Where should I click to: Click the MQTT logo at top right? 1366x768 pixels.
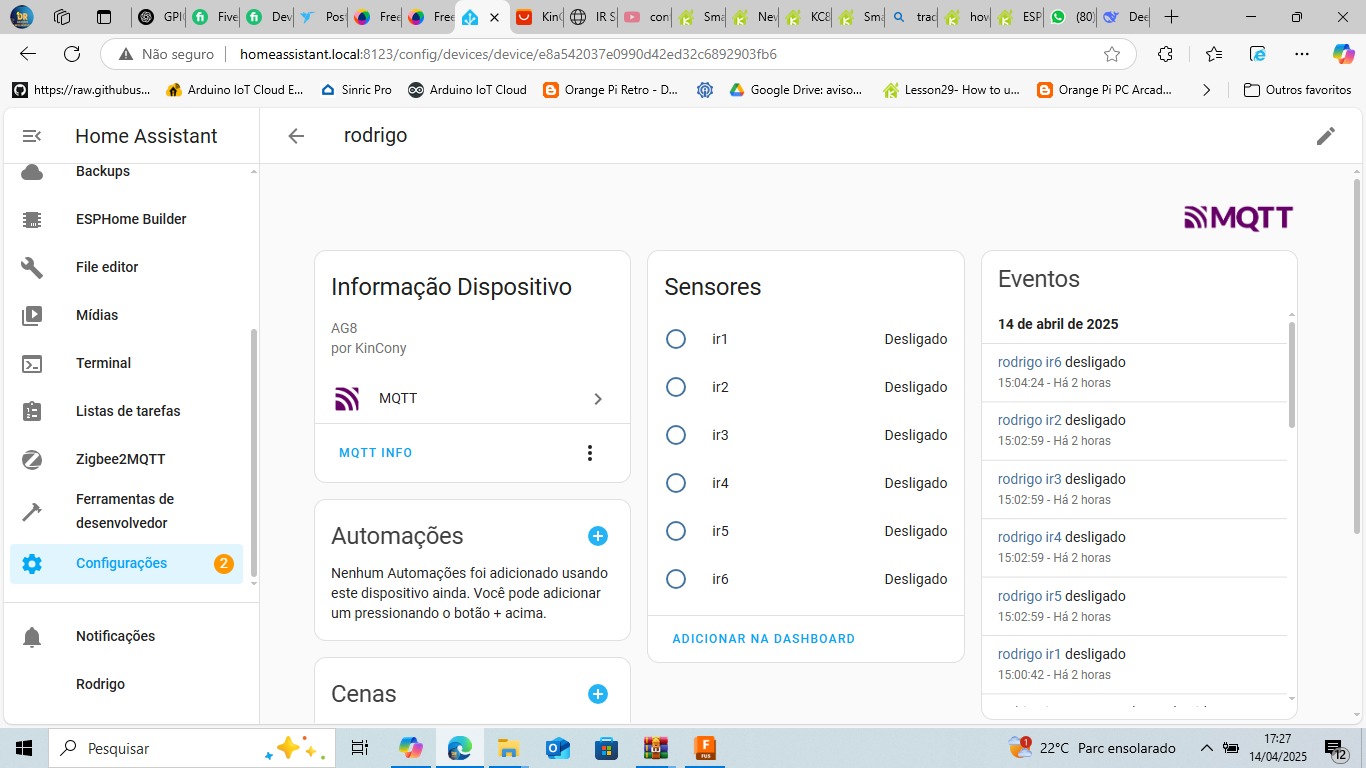tap(1238, 218)
